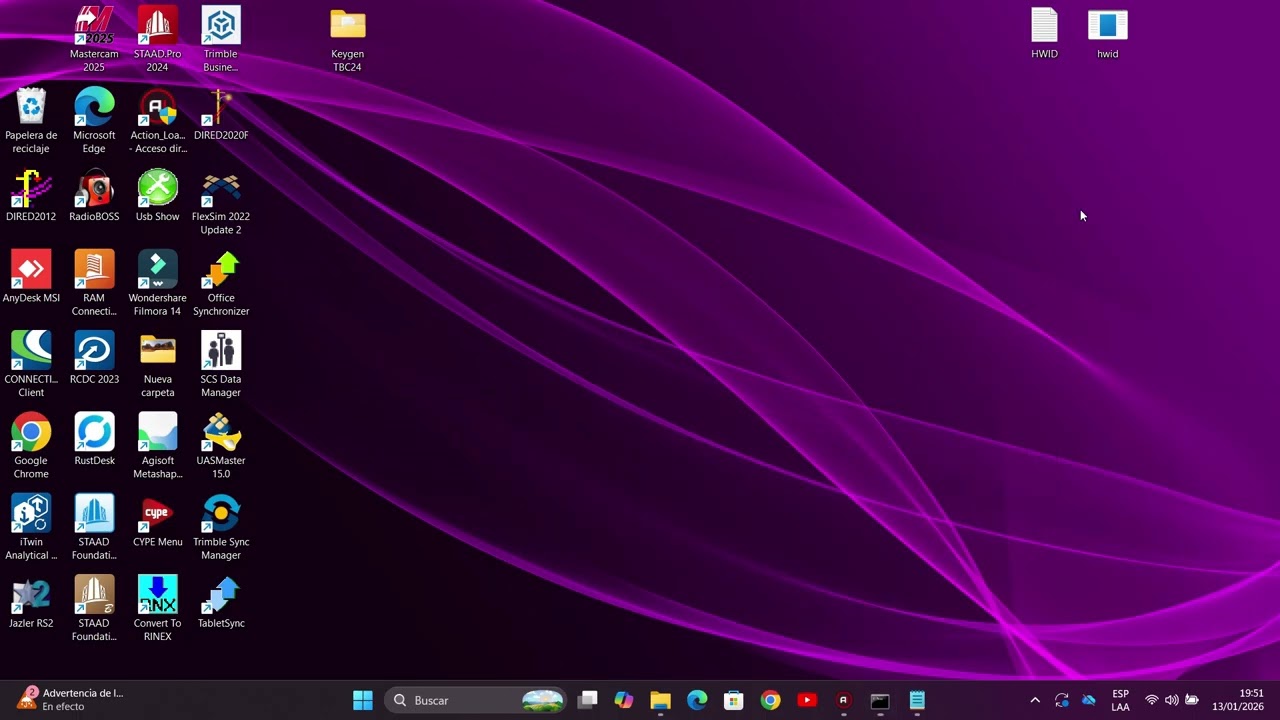Viewport: 1280px width, 720px height.
Task: Switch to the terminal window on taskbar
Action: [880, 700]
